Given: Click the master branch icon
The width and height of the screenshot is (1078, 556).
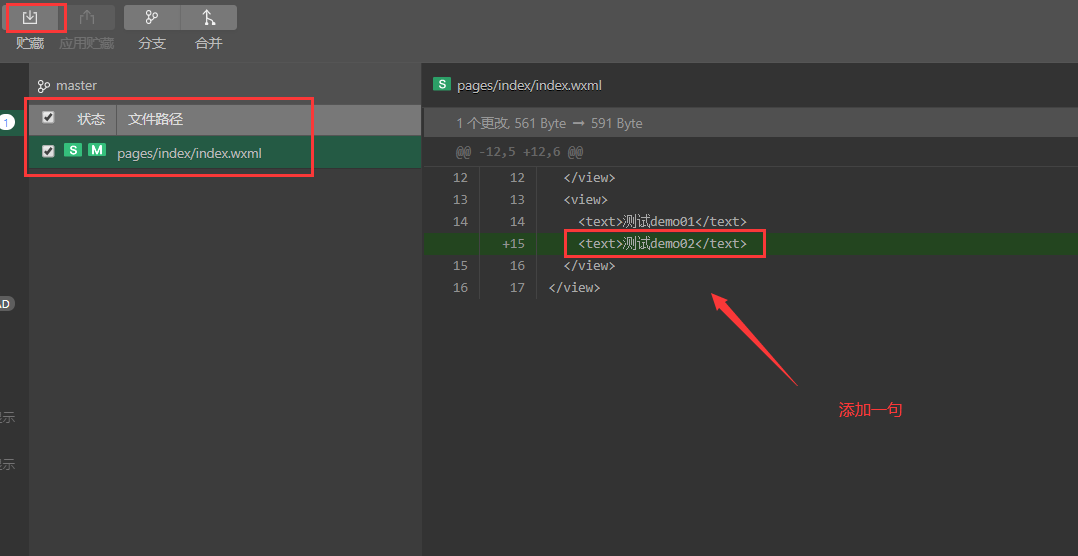Looking at the screenshot, I should (x=44, y=86).
